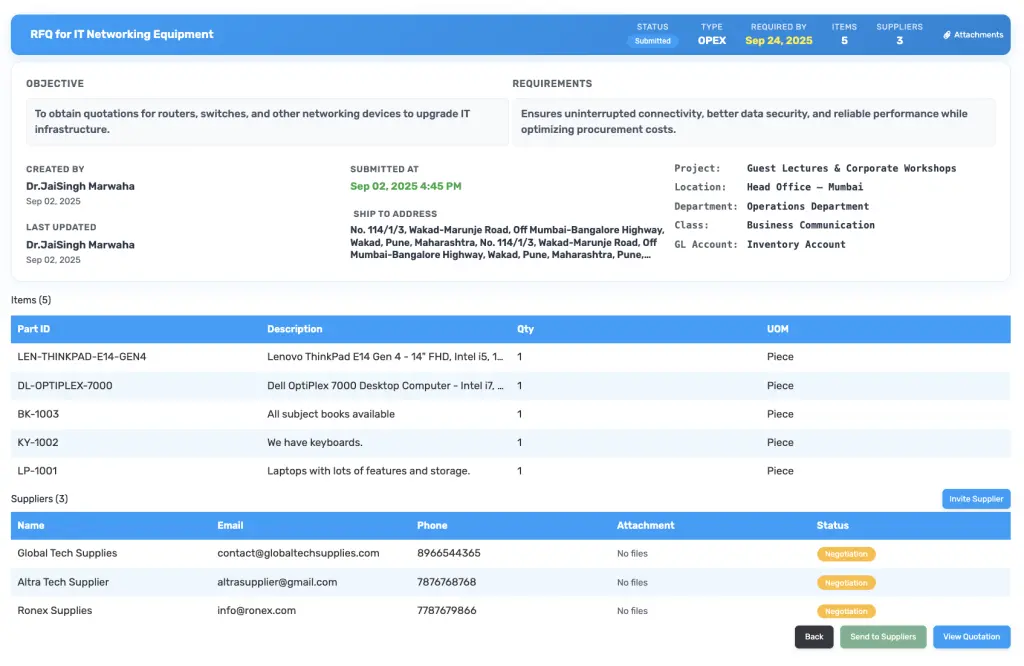Click Ronex Supplies supplier name

pos(54,611)
